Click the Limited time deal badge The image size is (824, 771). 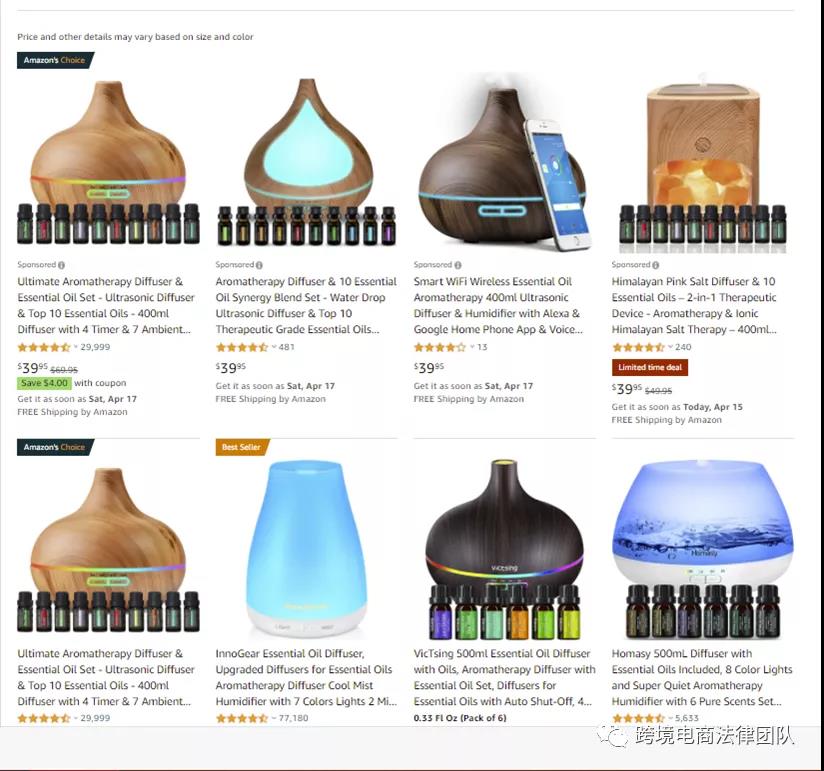650,367
